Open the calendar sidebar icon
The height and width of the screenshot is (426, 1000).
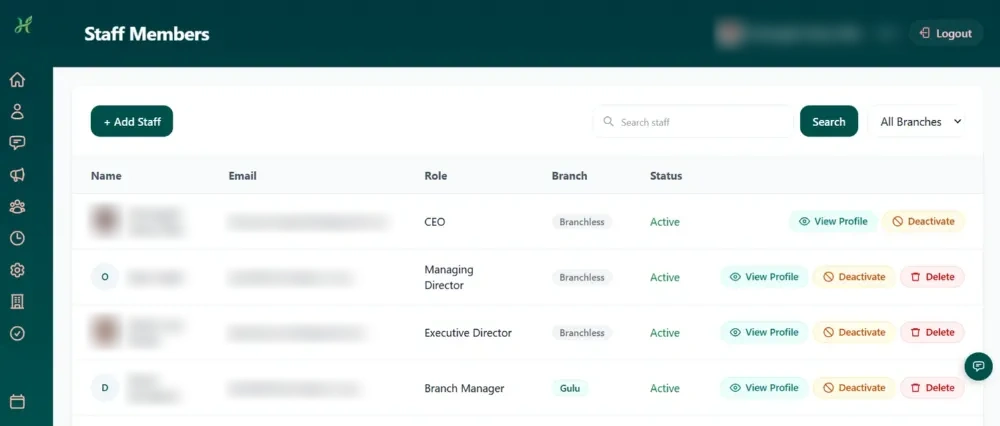17,401
